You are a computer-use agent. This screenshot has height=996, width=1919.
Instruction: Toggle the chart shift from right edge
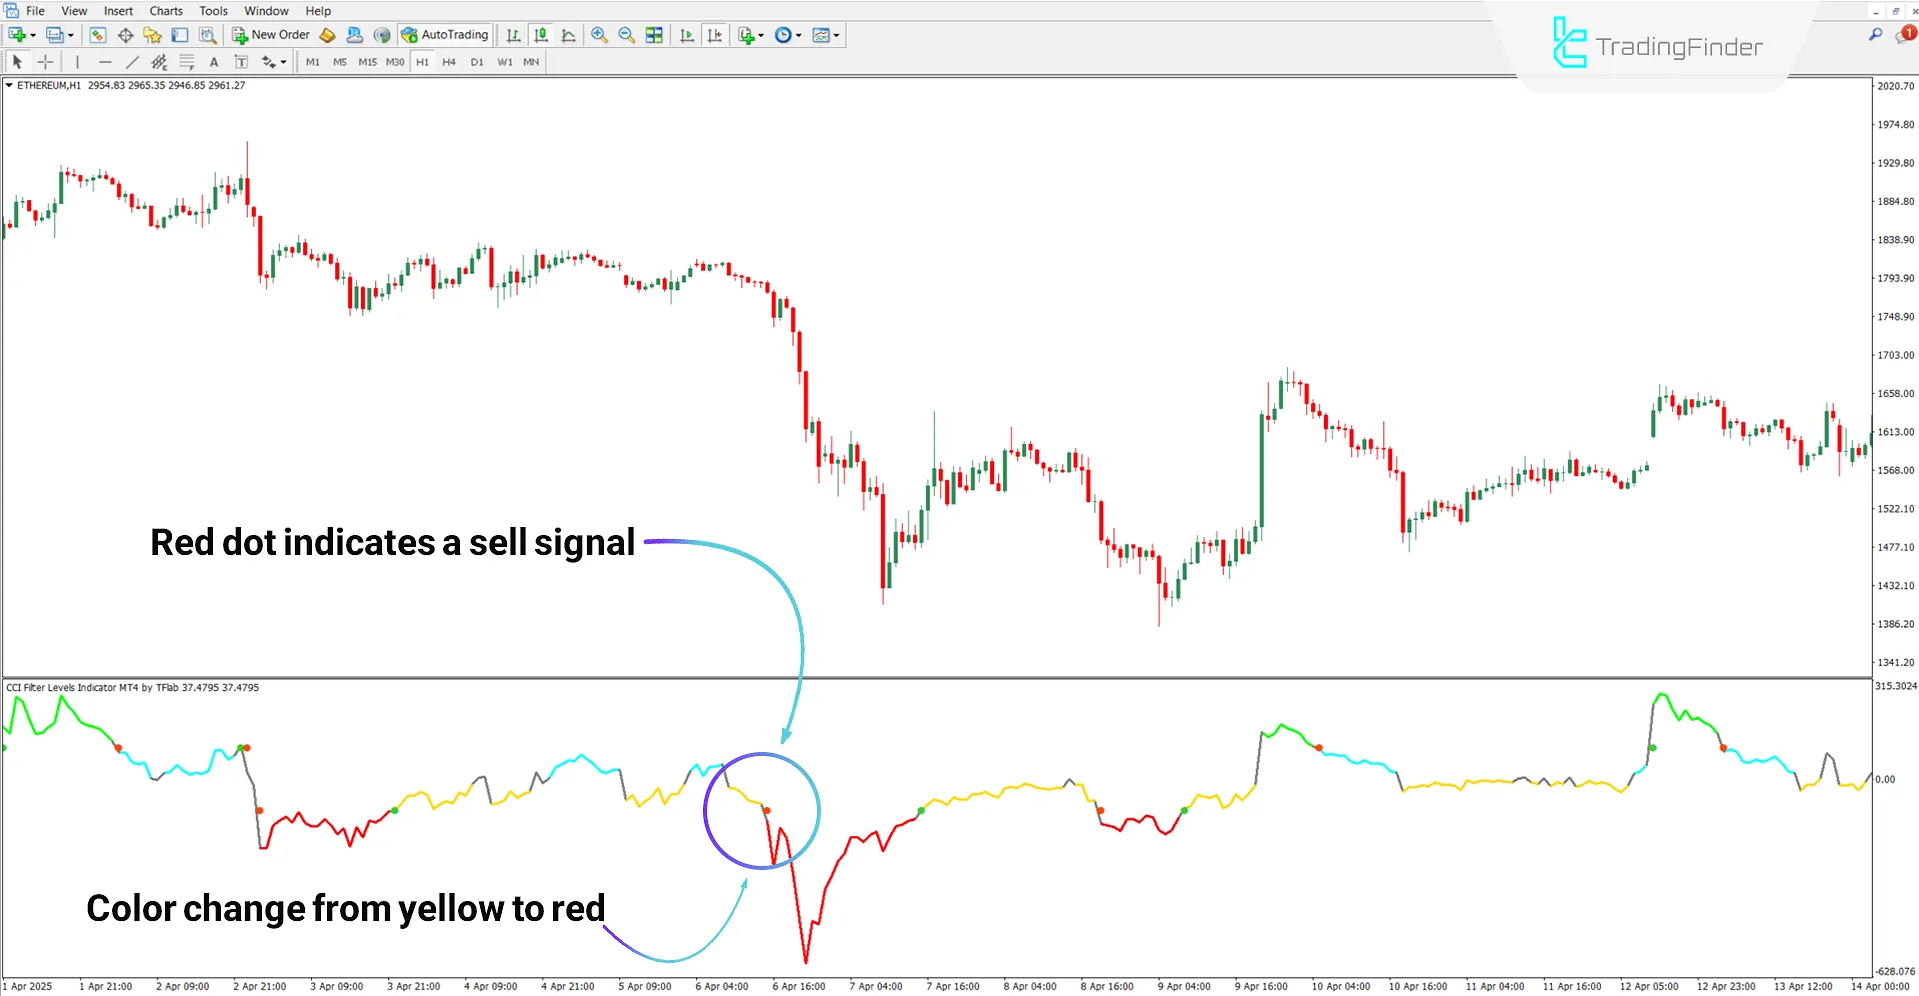click(x=714, y=34)
